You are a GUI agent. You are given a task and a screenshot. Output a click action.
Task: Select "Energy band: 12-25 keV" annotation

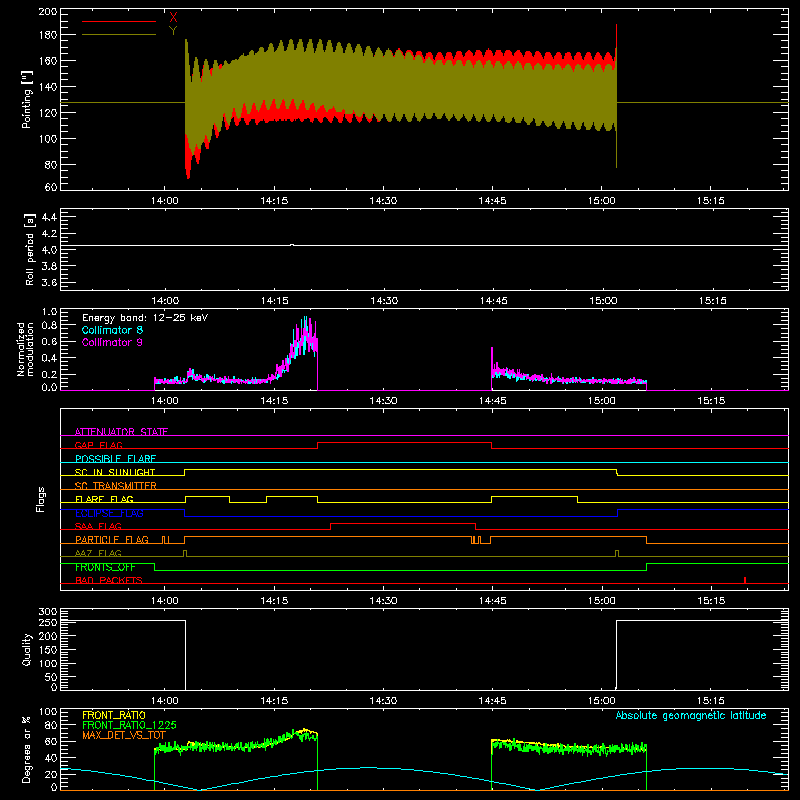click(145, 318)
